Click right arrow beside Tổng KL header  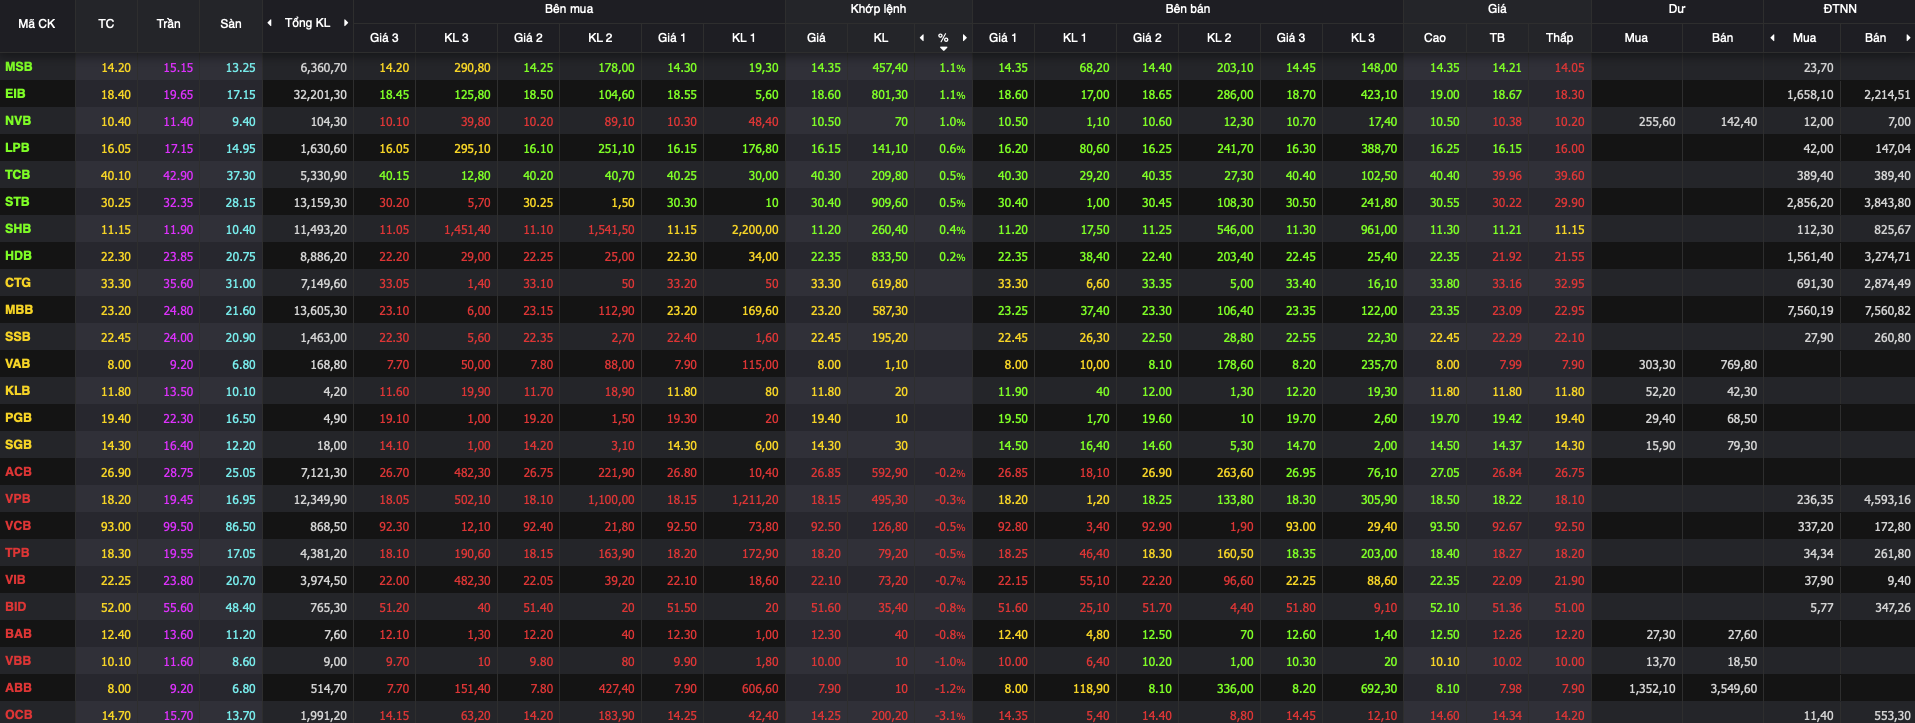346,23
